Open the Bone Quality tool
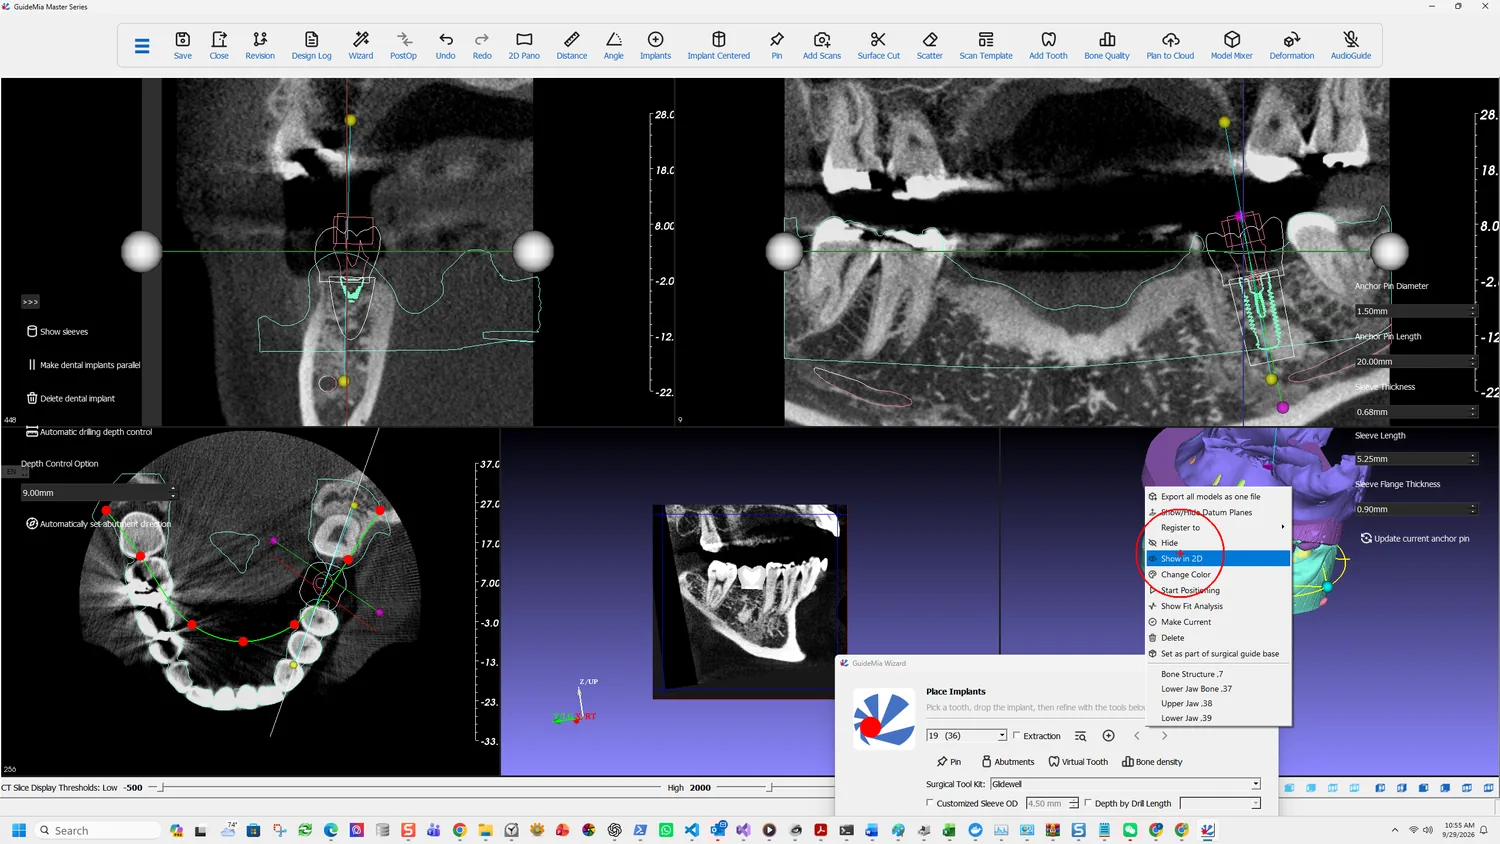 (x=1107, y=45)
